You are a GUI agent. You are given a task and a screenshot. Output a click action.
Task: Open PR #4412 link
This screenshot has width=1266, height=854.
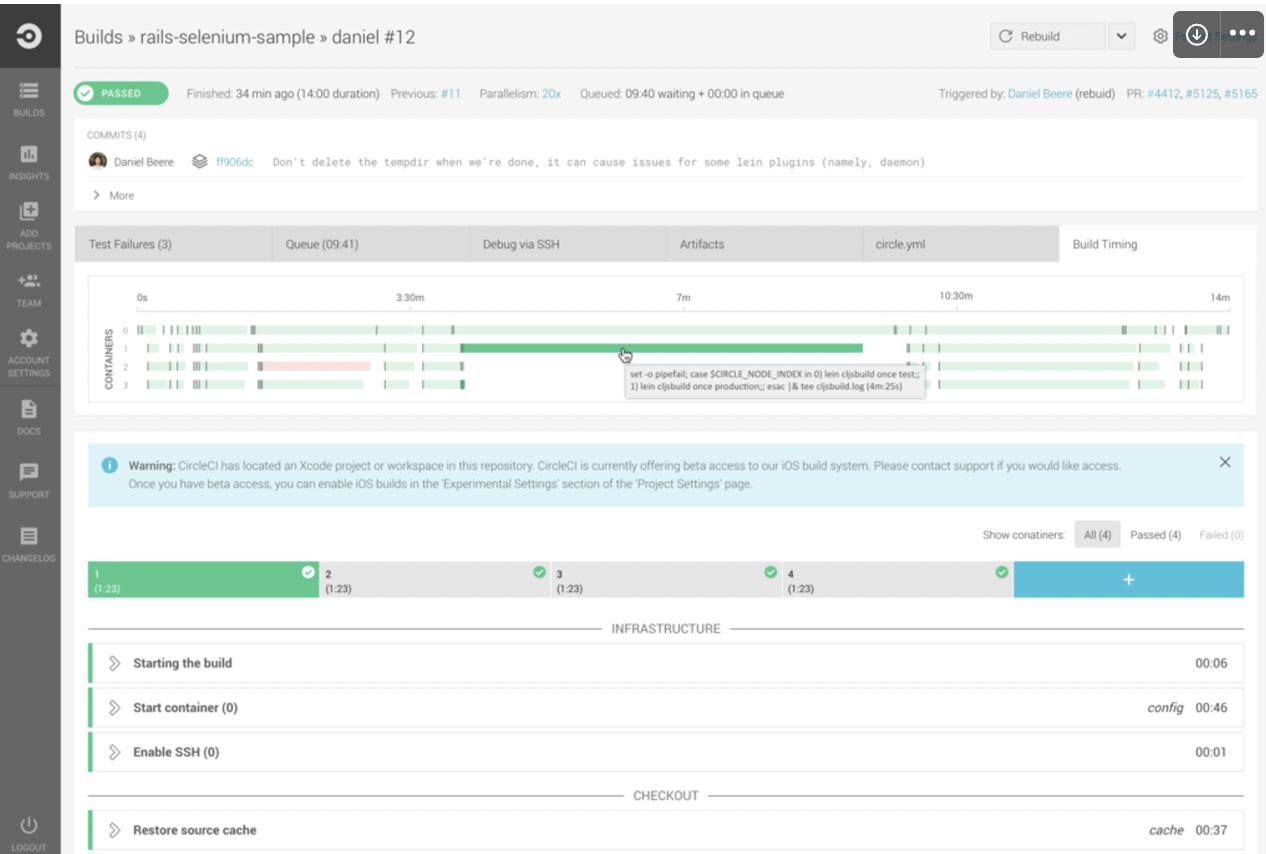point(1163,94)
